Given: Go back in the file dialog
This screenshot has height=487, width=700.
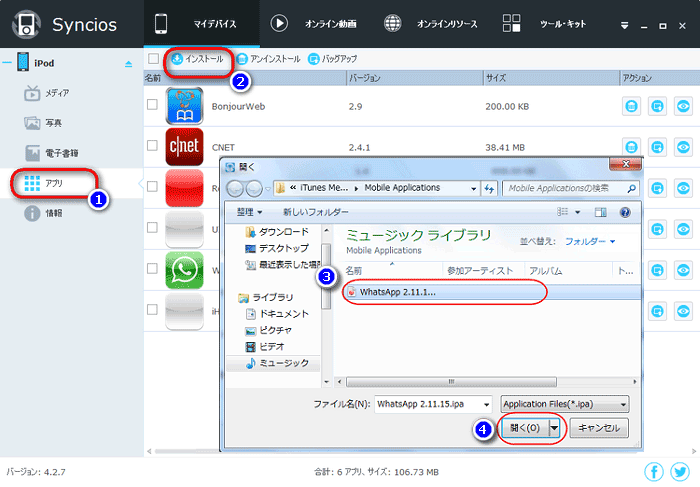Looking at the screenshot, I should [x=235, y=189].
